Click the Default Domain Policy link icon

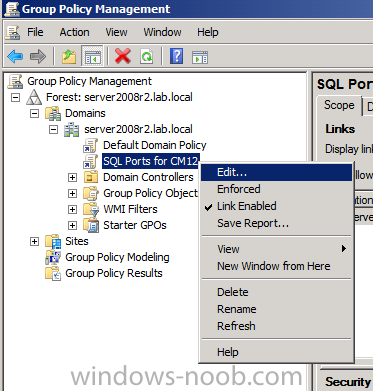coord(90,145)
